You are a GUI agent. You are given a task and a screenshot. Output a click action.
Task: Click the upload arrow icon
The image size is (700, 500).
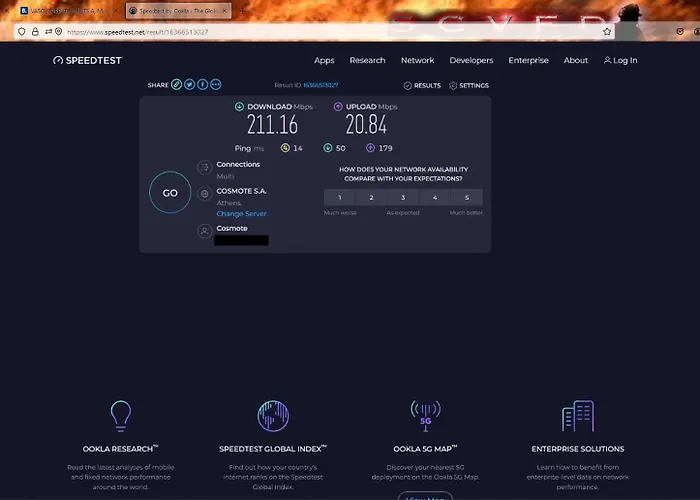[x=338, y=106]
